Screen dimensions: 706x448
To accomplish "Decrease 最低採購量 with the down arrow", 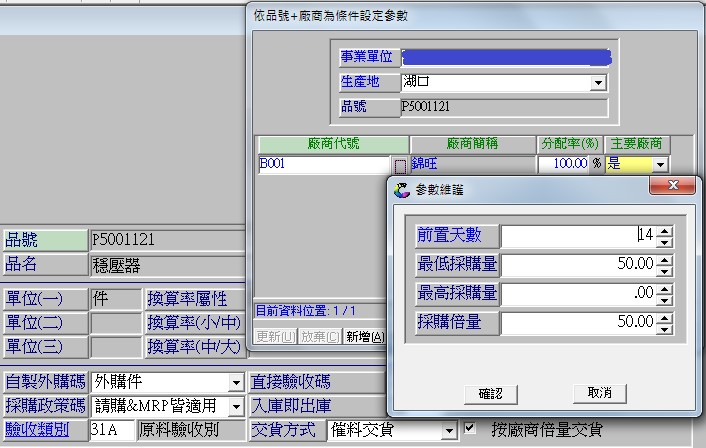I will pos(665,271).
